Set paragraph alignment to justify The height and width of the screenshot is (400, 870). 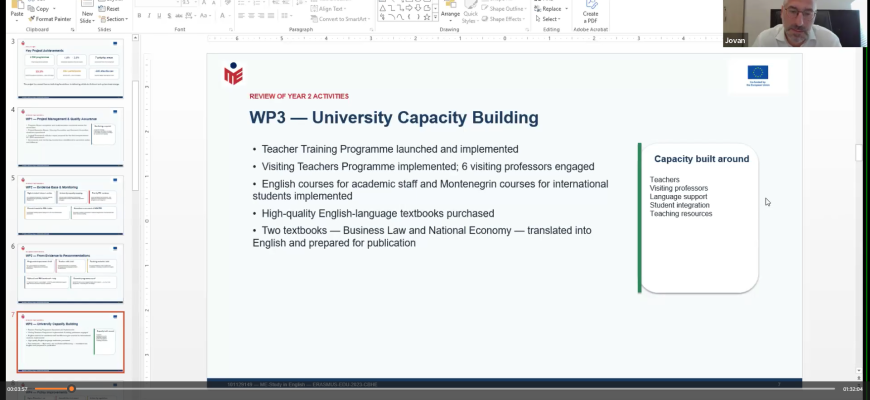[271, 16]
